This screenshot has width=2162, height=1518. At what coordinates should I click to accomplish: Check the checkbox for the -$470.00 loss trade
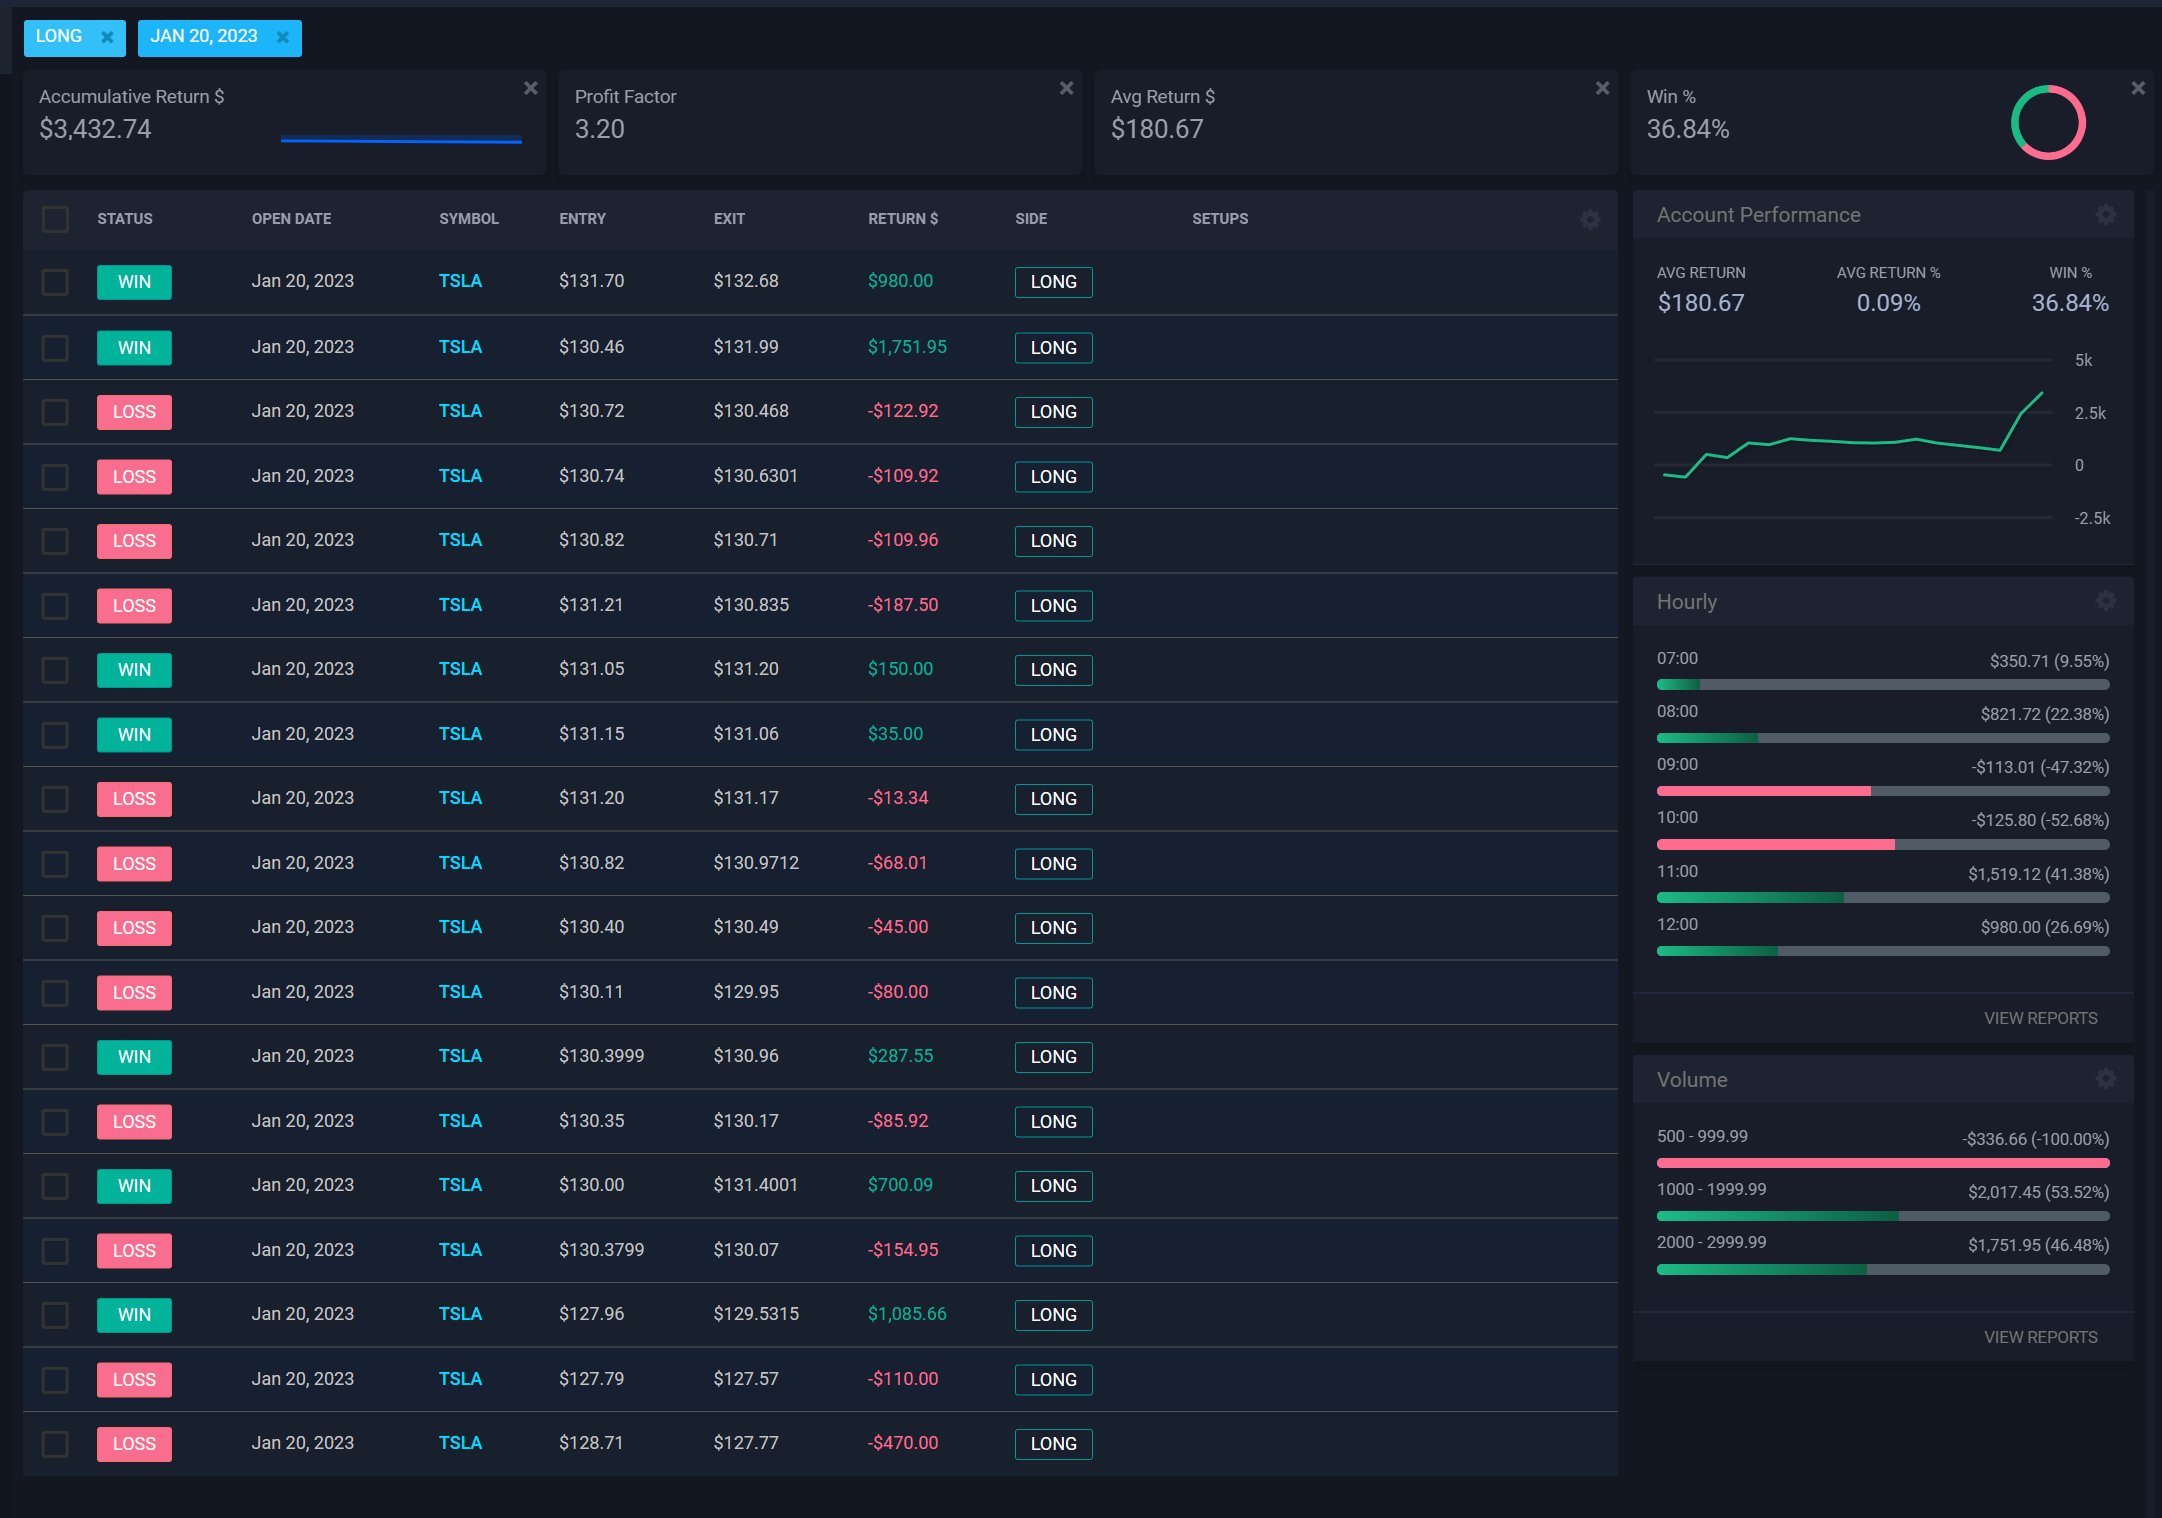pos(55,1444)
